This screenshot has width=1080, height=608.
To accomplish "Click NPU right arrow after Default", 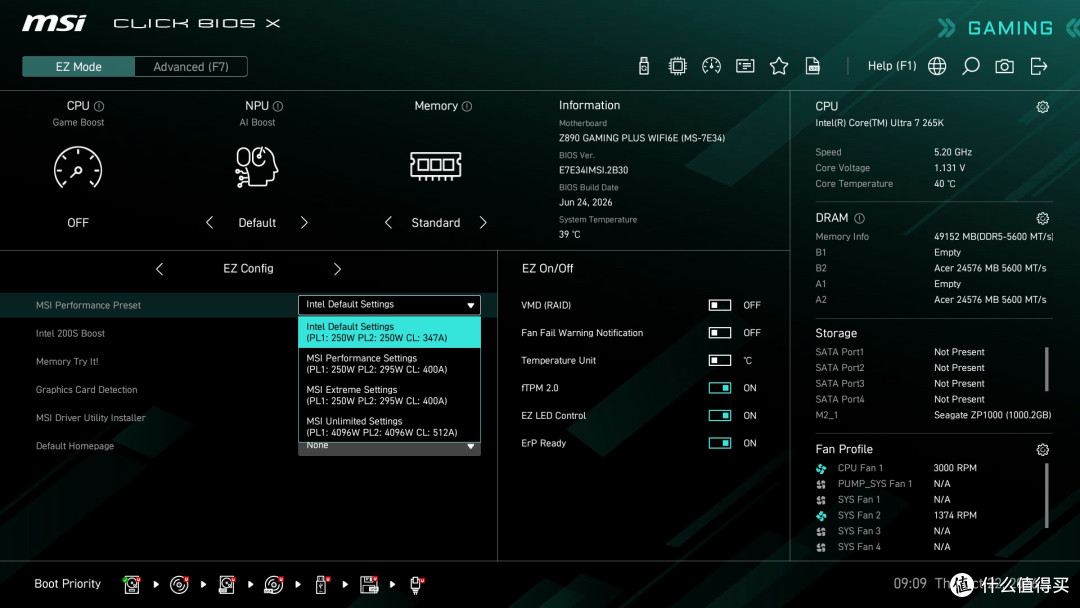I will pos(304,222).
